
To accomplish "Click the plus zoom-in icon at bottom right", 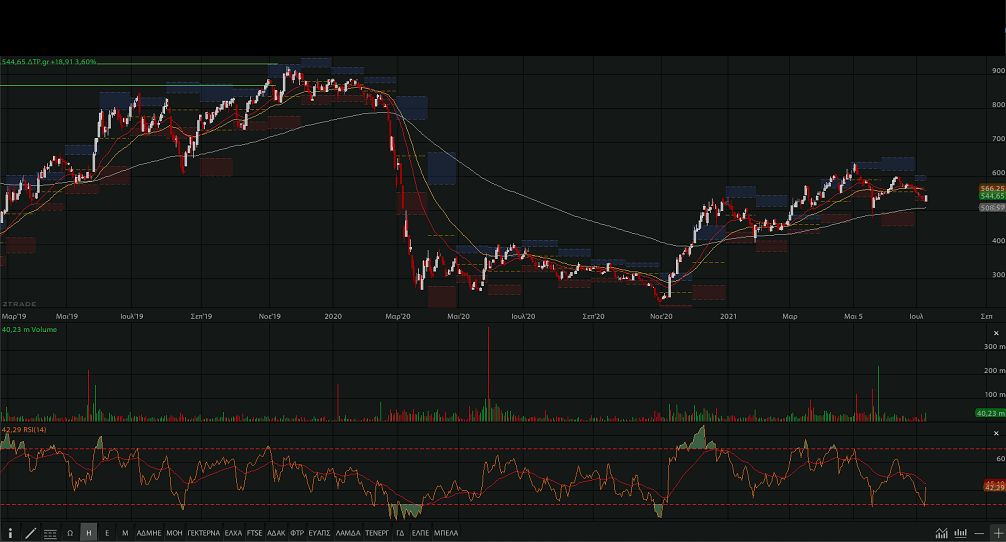I will [x=996, y=533].
